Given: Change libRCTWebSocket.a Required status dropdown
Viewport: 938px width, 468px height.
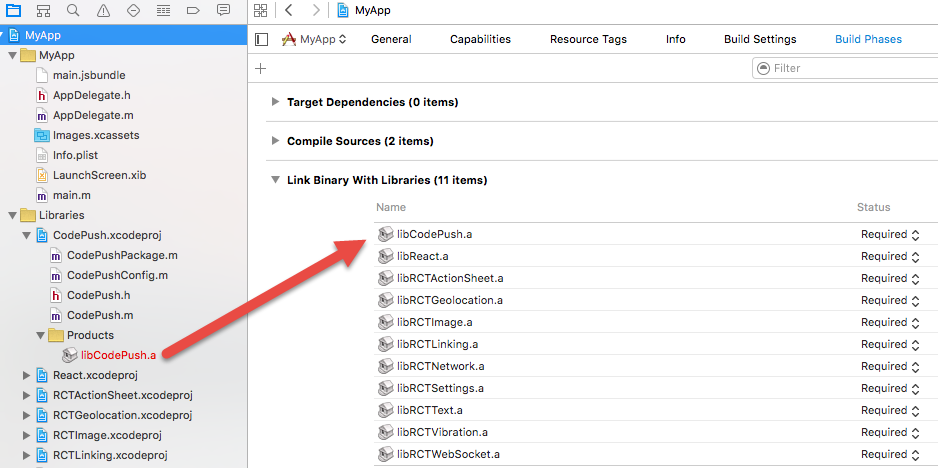Looking at the screenshot, I should [890, 454].
